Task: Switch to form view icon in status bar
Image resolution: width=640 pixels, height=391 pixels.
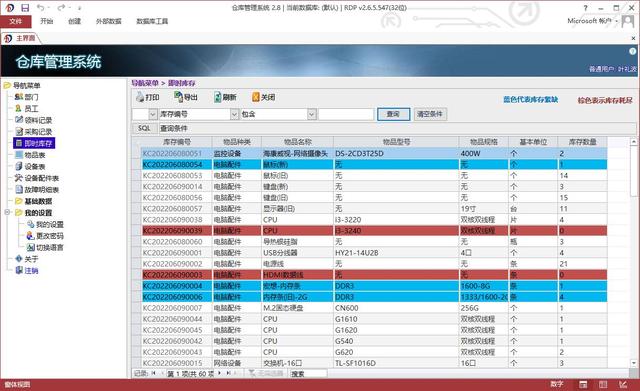Action: click(583, 384)
